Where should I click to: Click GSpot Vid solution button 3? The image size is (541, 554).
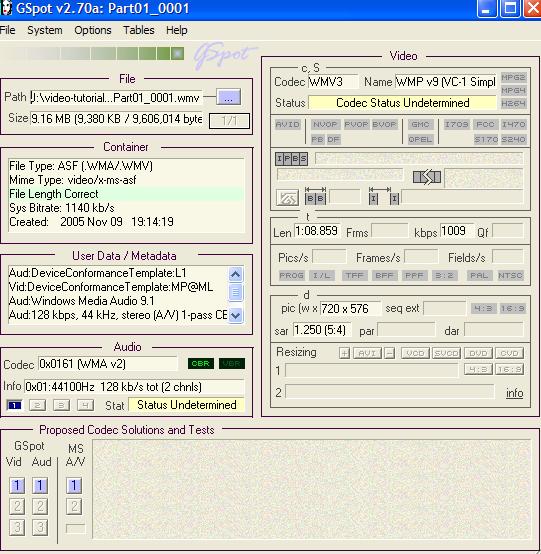17,527
